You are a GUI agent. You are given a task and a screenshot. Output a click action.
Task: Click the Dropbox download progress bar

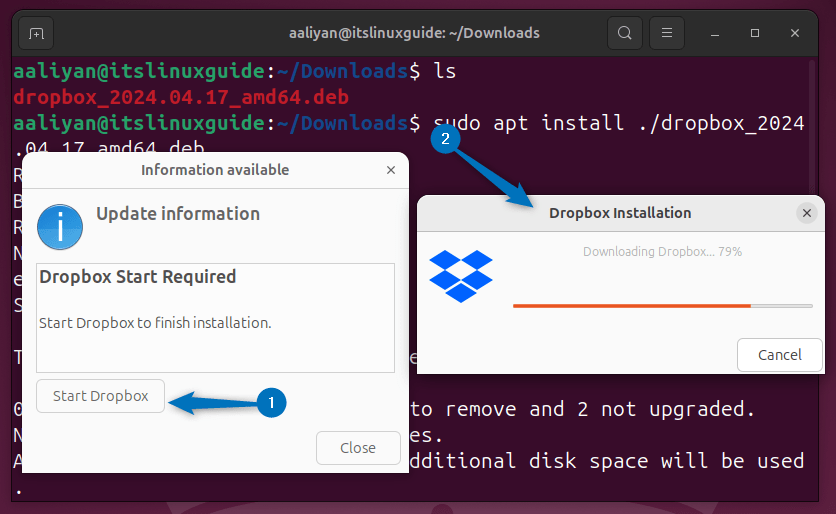click(x=661, y=305)
